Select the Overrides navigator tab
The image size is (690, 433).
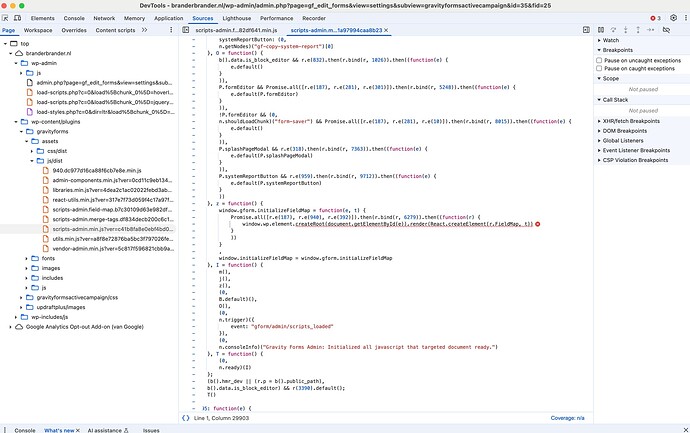(x=74, y=30)
